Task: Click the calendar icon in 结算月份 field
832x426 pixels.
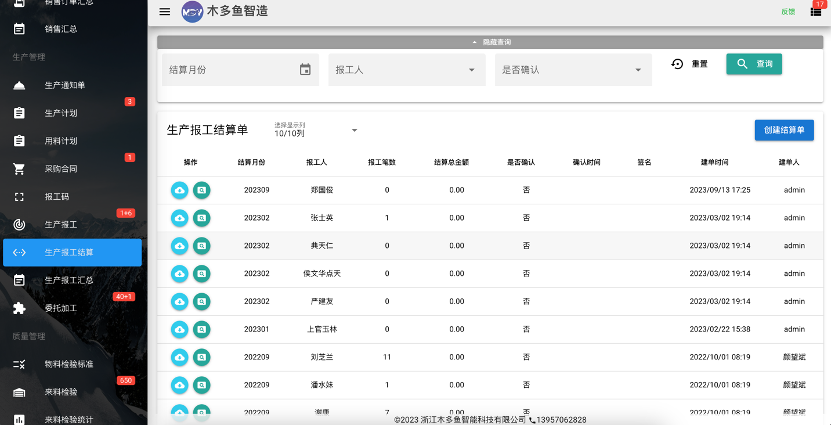Action: [305, 69]
